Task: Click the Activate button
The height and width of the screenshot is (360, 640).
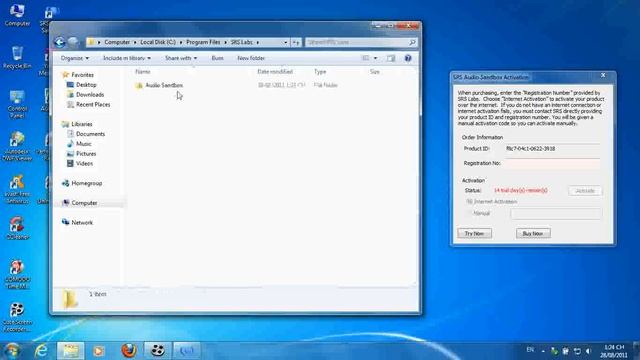Action: pos(585,191)
